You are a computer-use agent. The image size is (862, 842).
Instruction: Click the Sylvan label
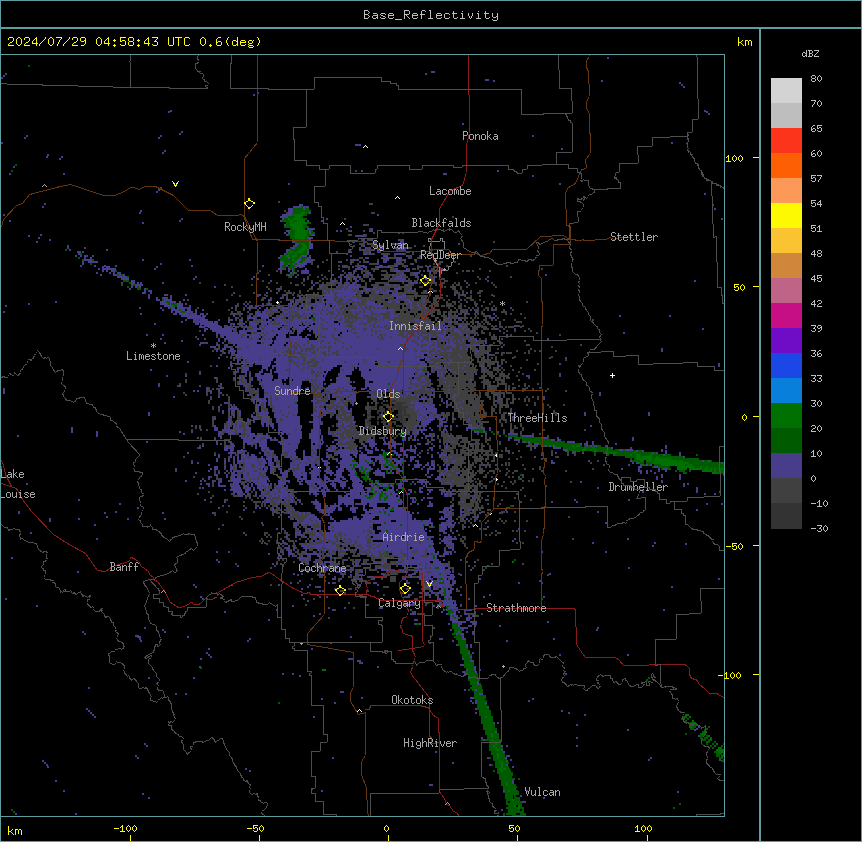click(390, 245)
